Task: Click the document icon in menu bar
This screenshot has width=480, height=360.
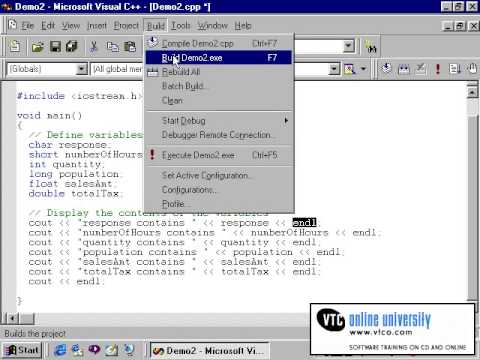Action: (12, 25)
